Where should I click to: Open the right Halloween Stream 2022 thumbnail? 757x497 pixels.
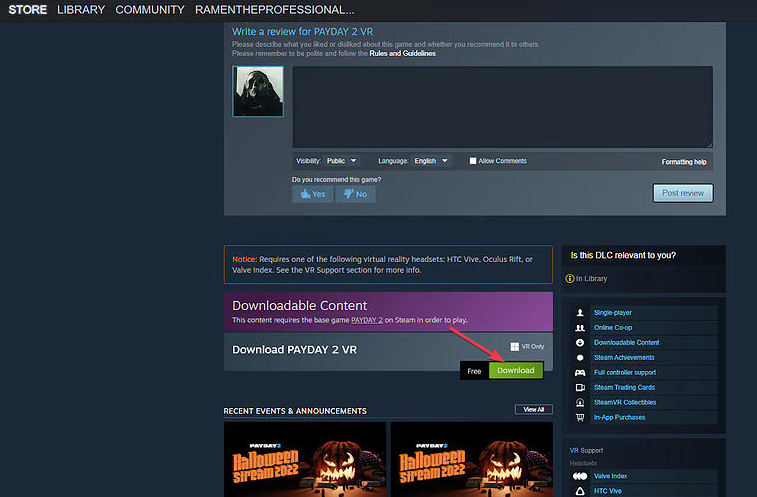(x=471, y=459)
